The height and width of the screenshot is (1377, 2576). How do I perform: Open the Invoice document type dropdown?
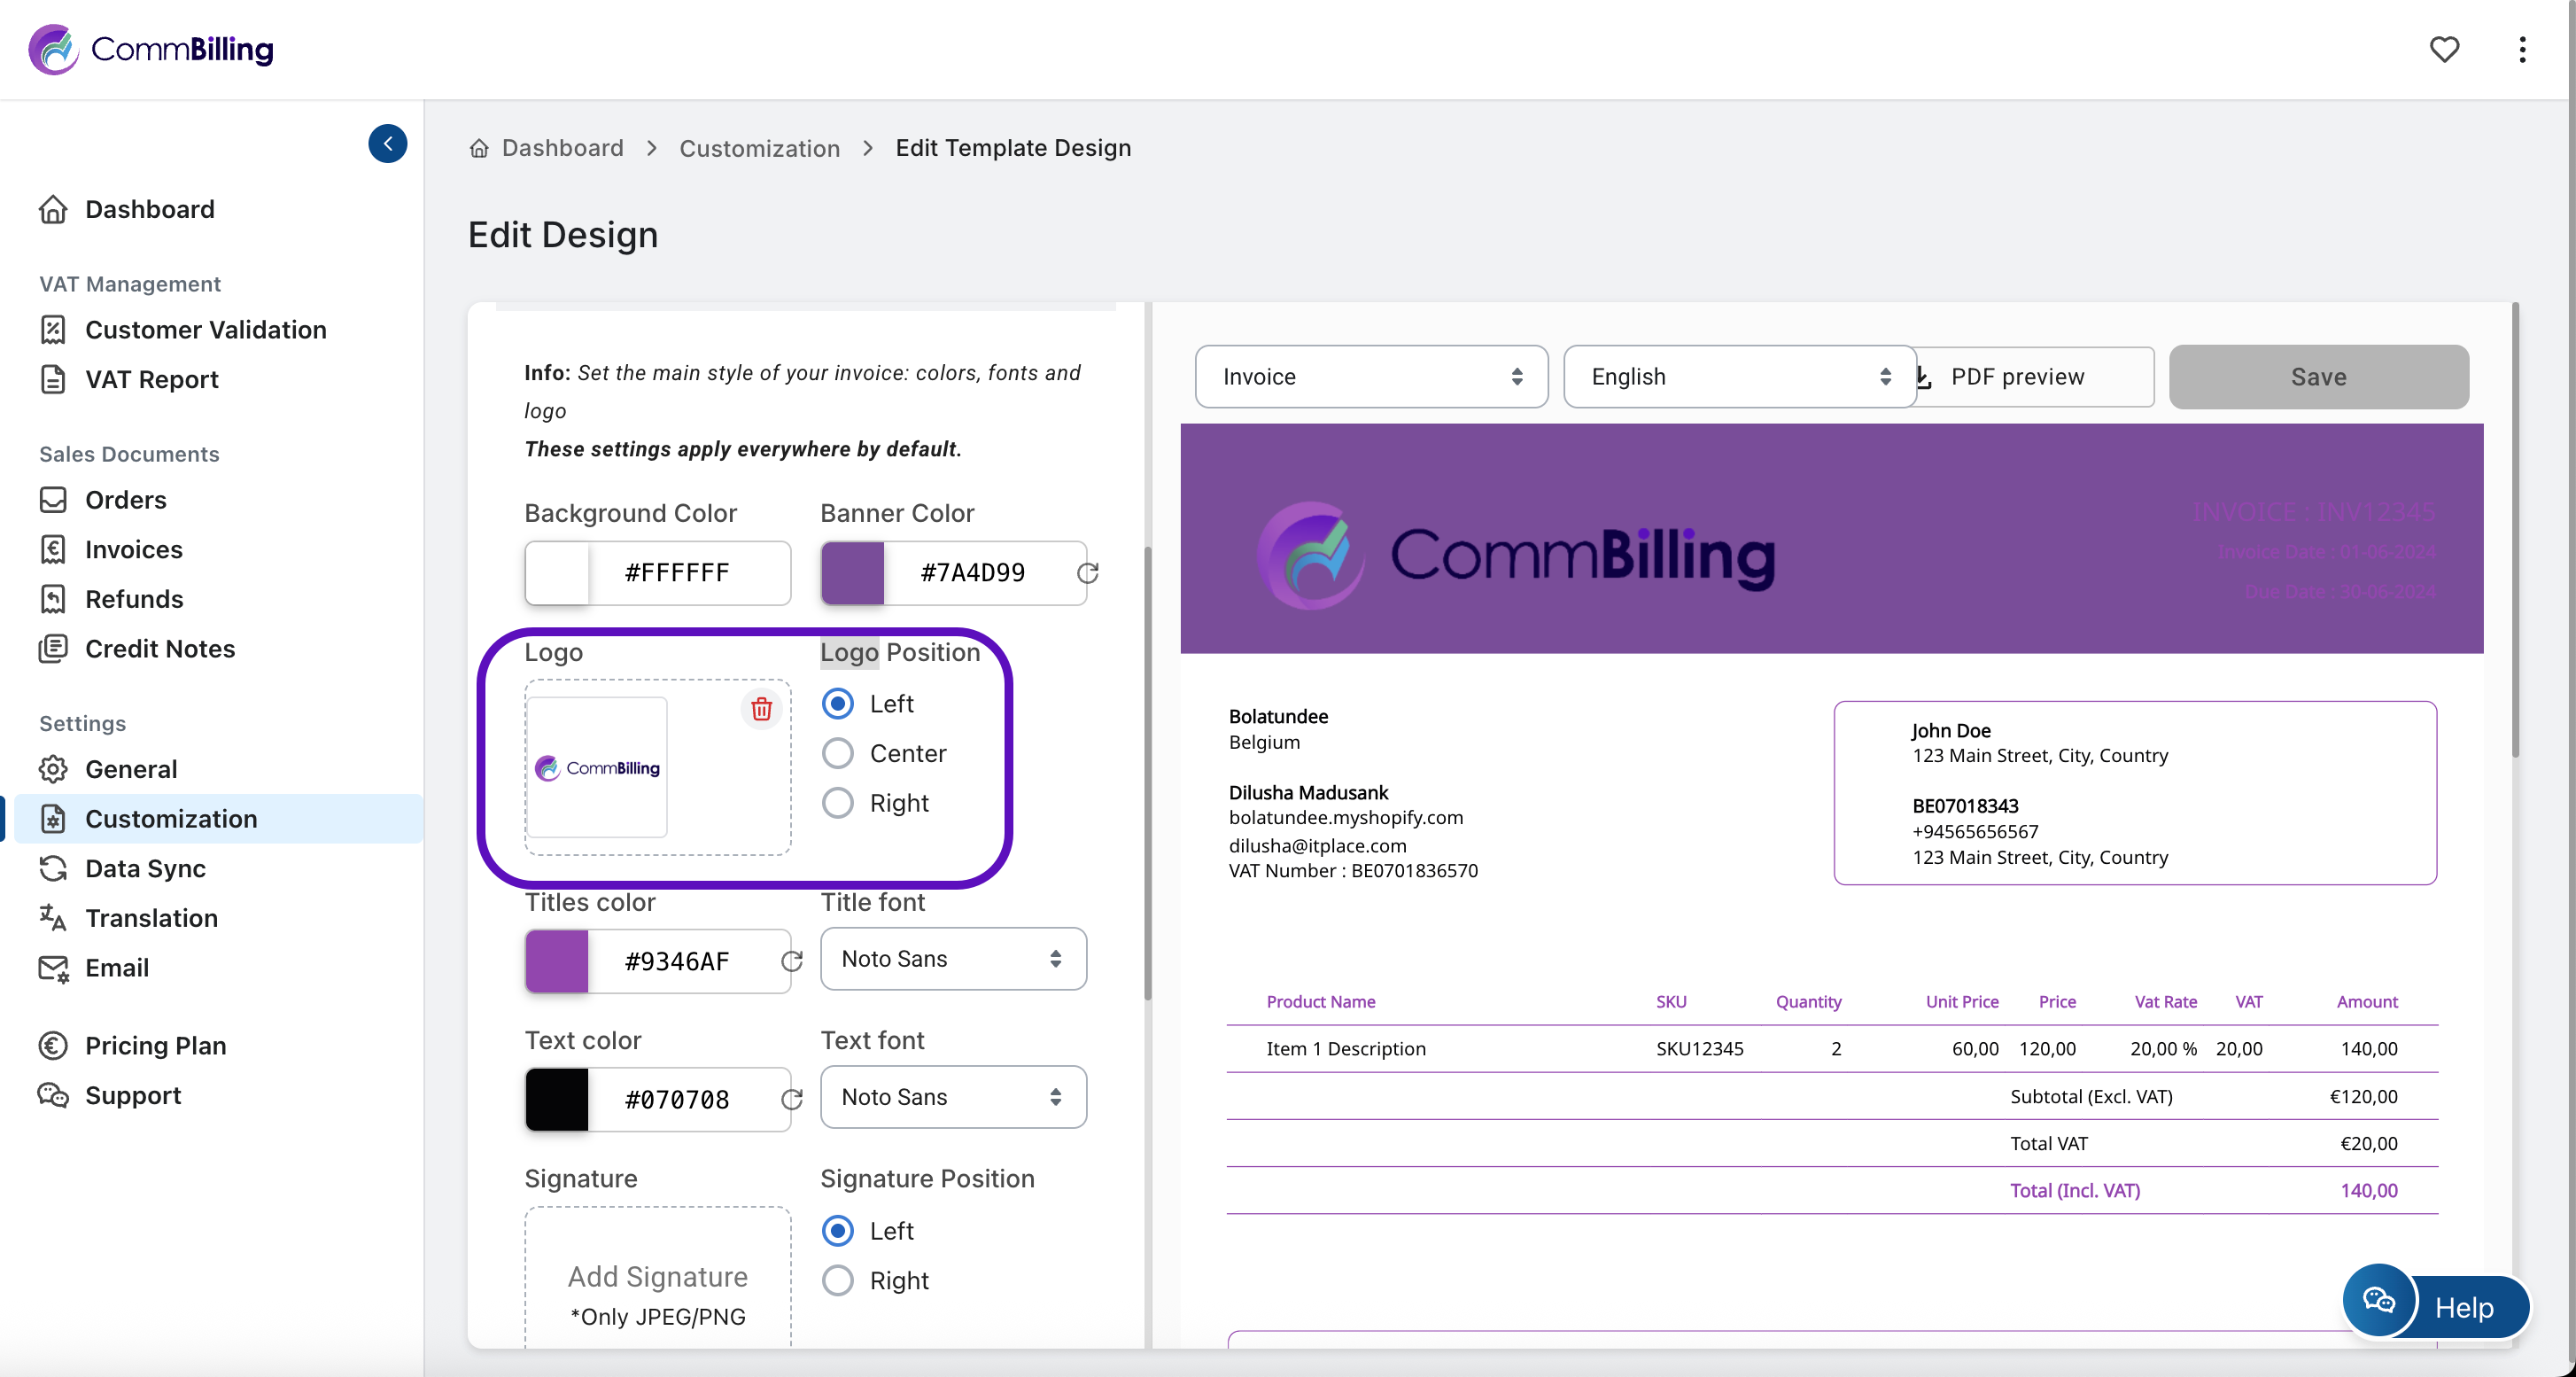pos(1370,376)
